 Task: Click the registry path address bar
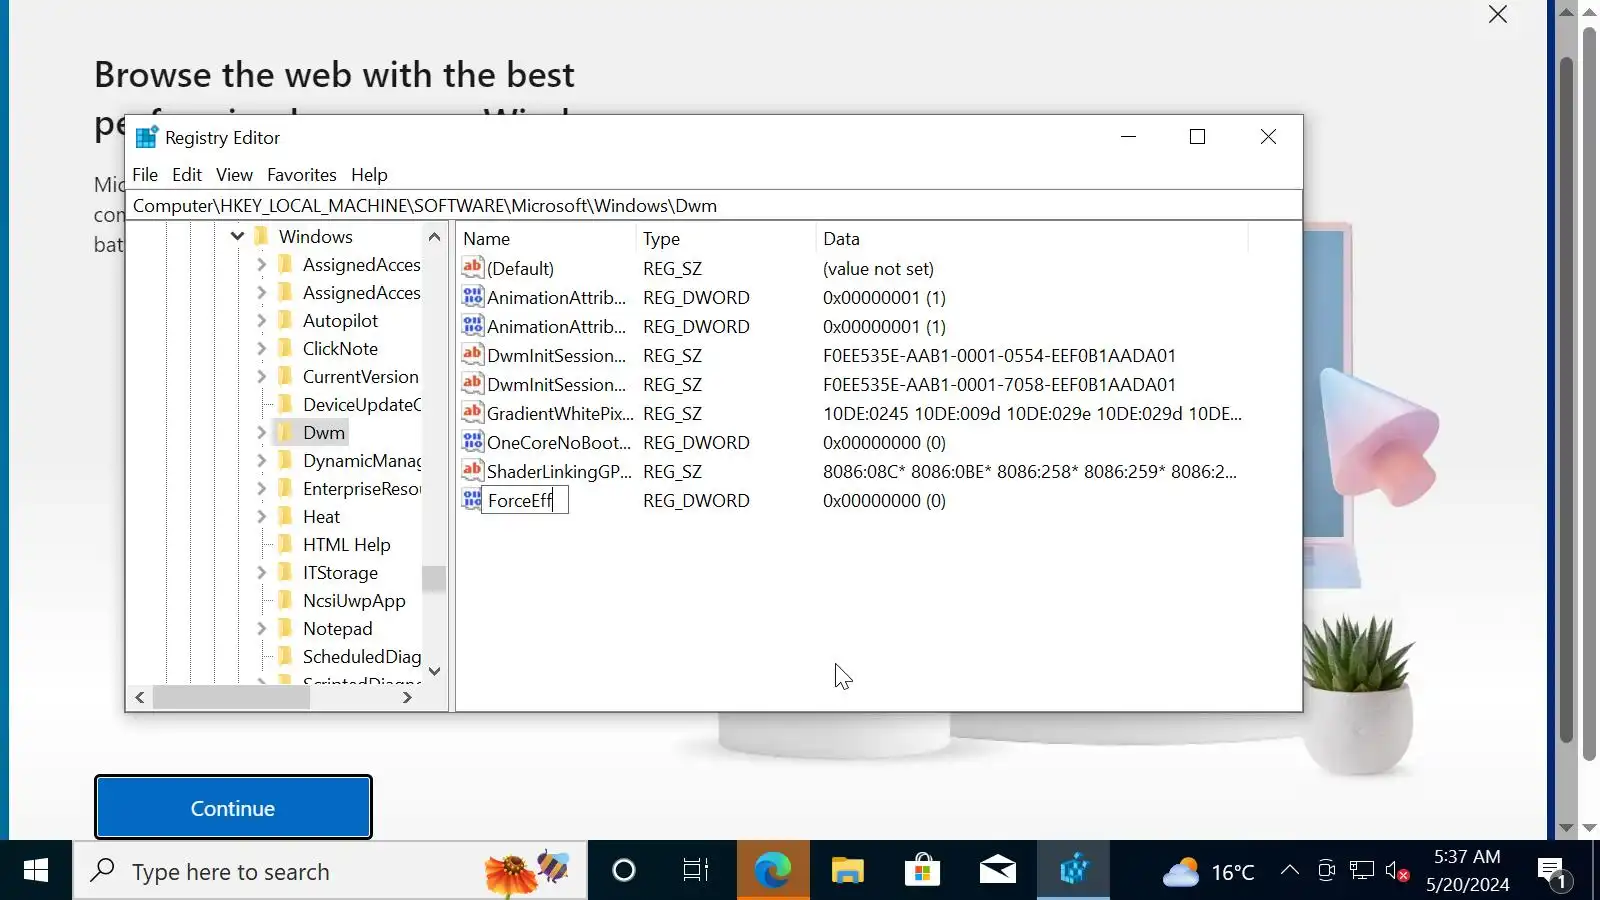point(716,205)
